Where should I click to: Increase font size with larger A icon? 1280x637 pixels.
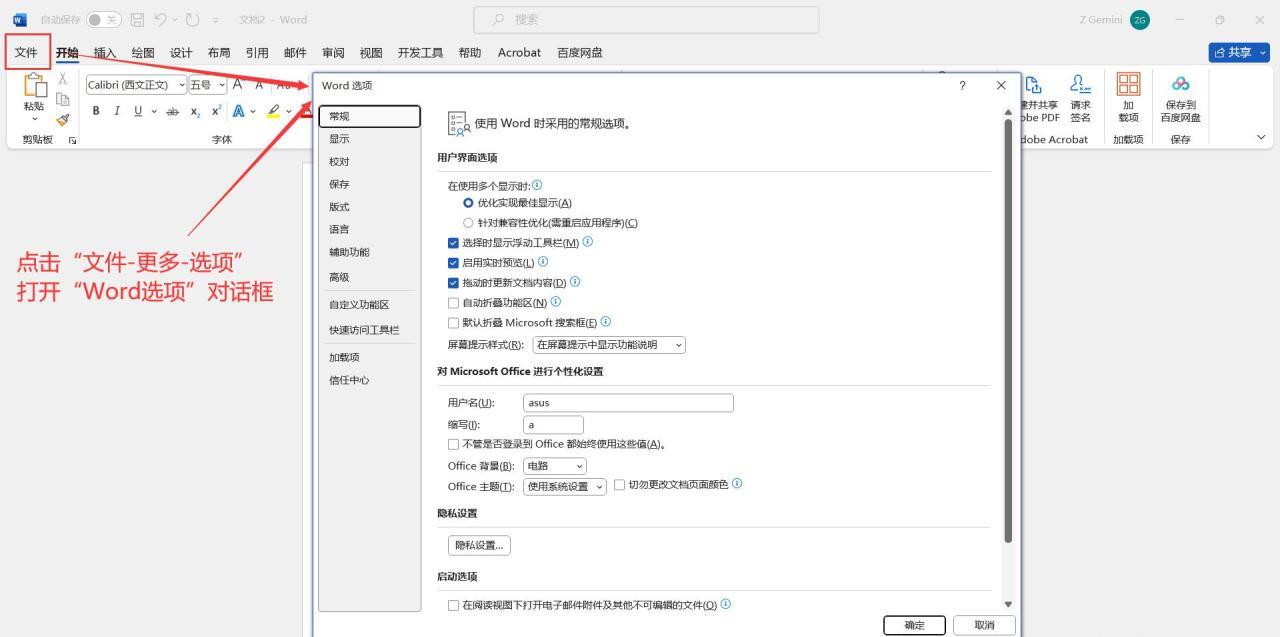238,85
